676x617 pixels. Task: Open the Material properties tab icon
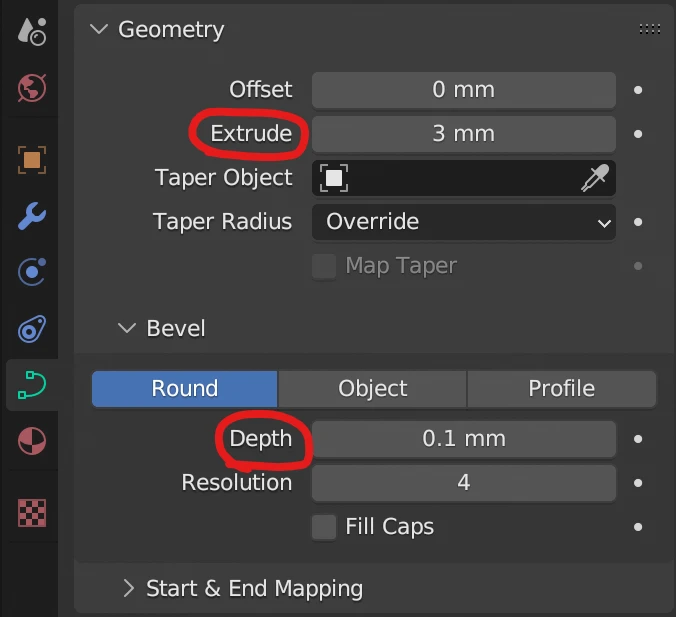pos(32,441)
